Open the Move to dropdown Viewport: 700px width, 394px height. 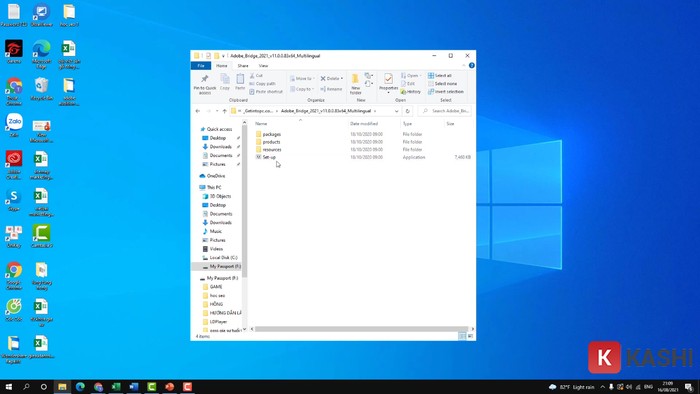point(302,79)
